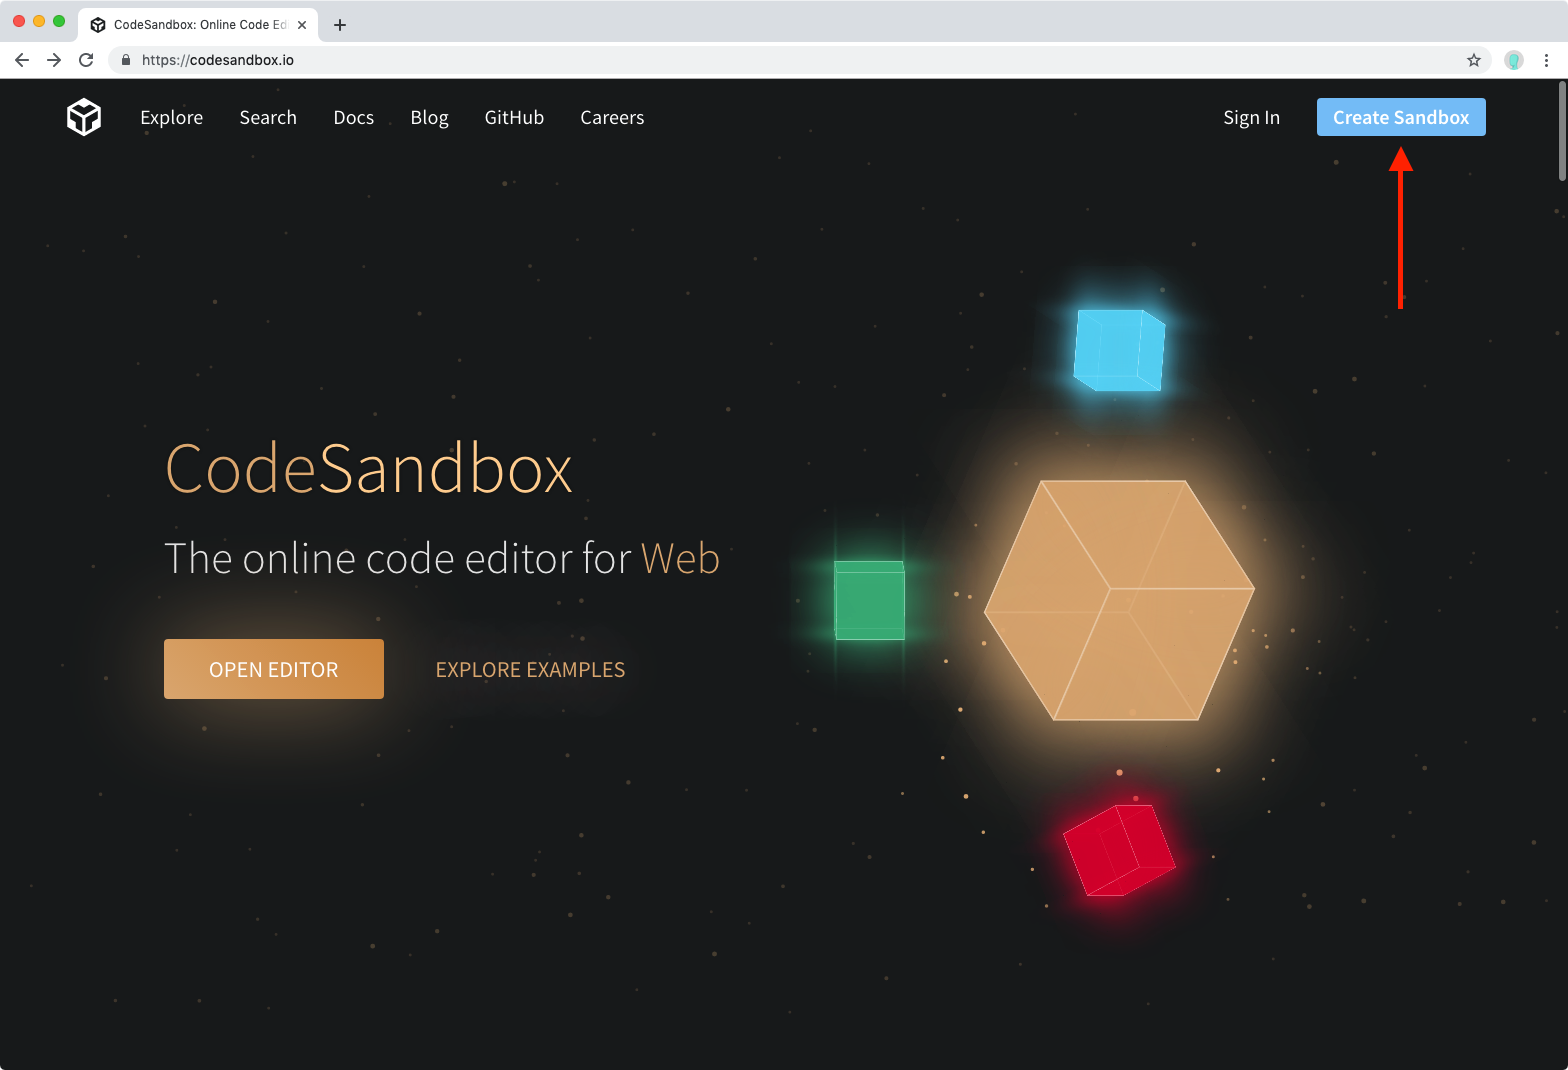Click the CodeSandbox headline text

click(x=369, y=468)
